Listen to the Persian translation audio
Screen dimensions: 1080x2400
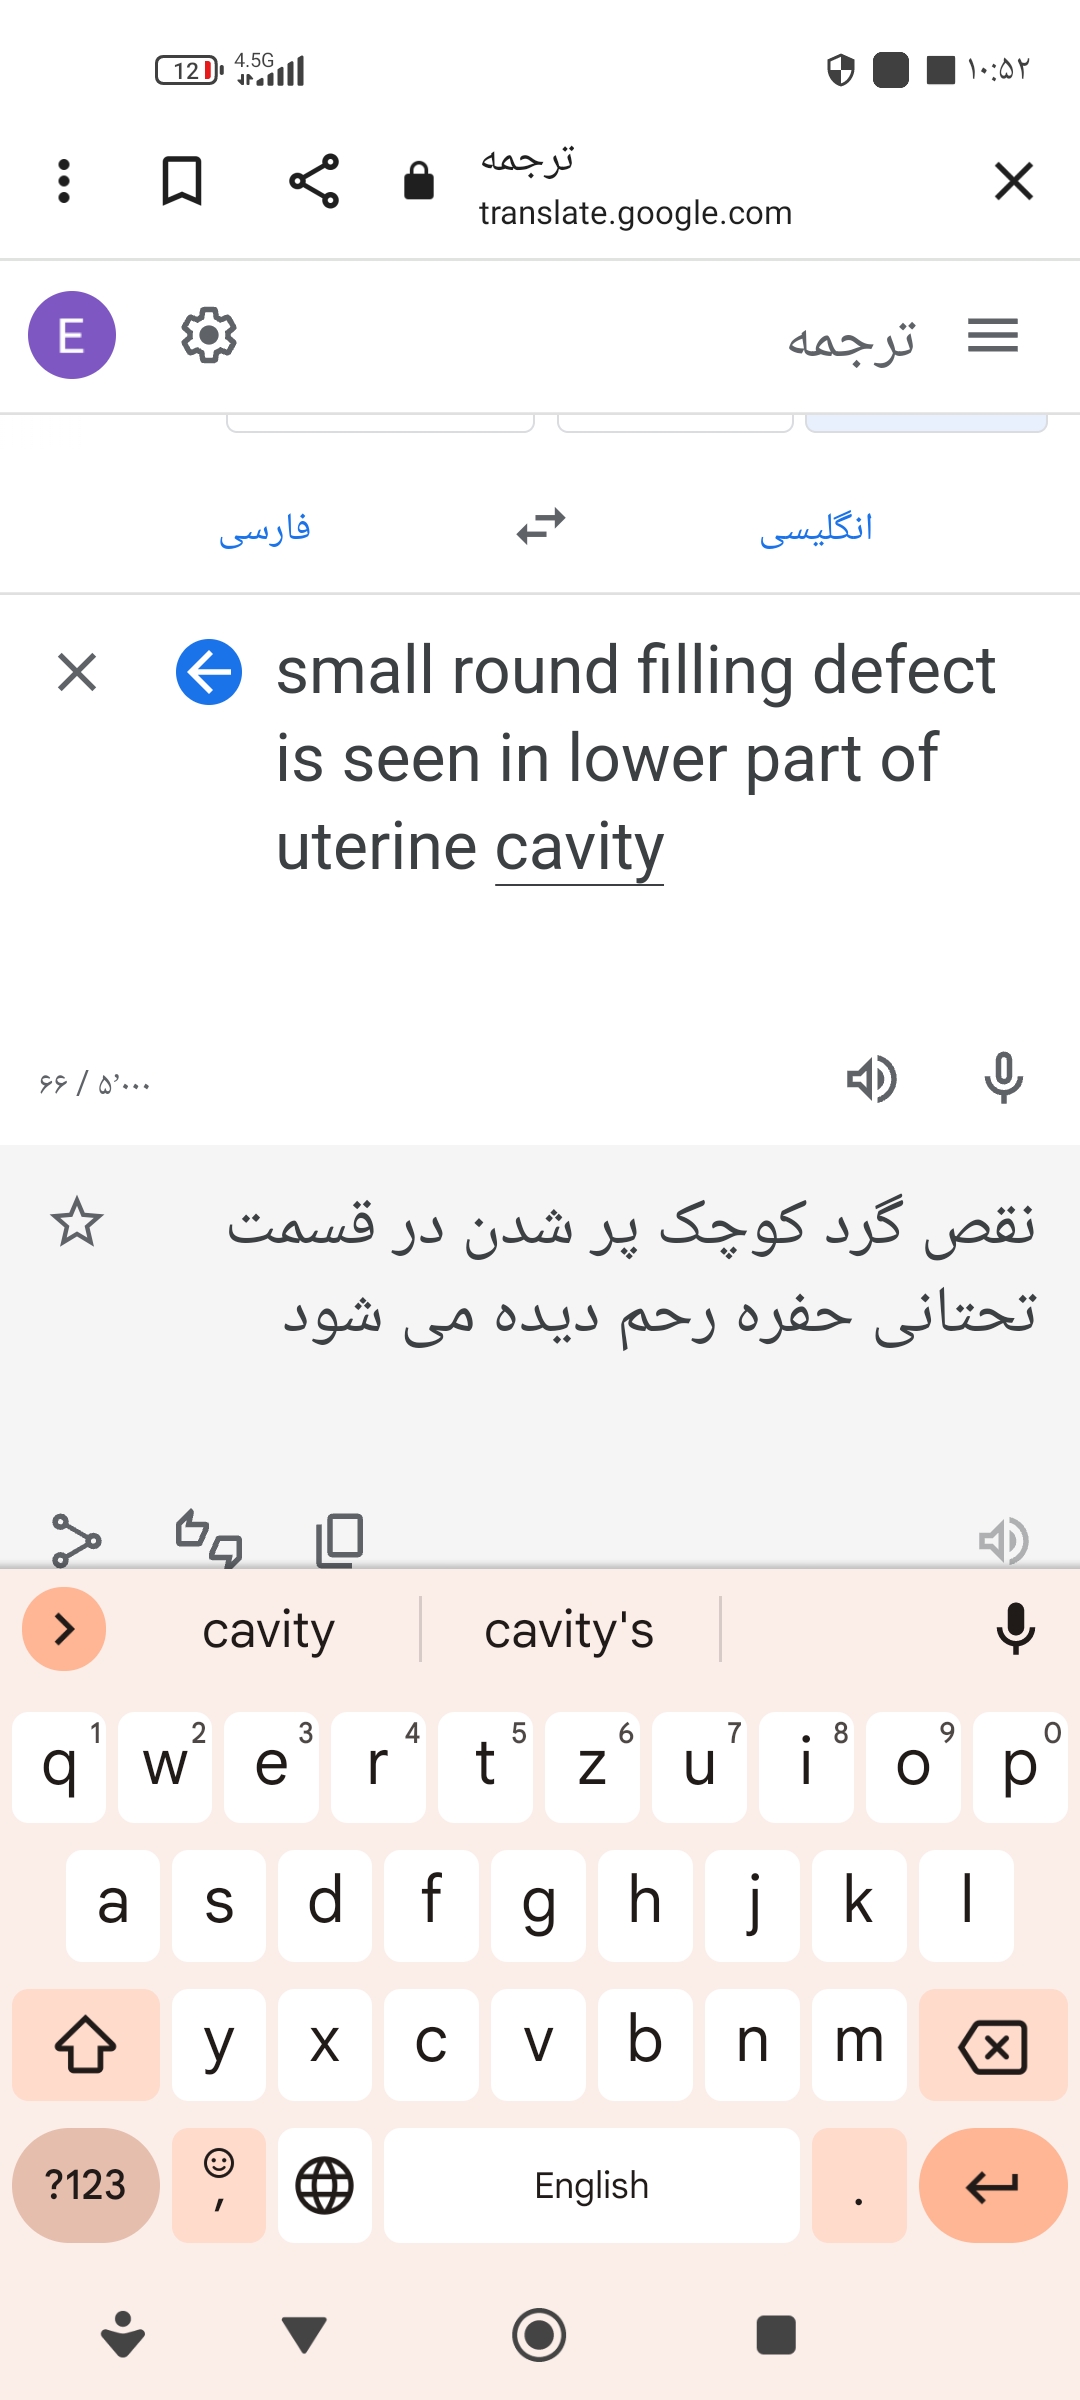pyautogui.click(x=1003, y=1541)
